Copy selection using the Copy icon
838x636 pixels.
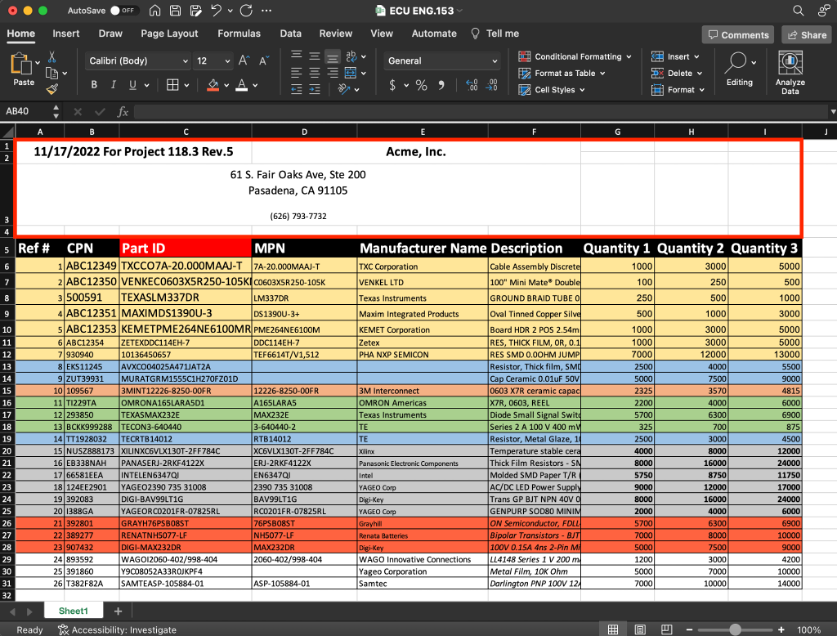pos(52,73)
